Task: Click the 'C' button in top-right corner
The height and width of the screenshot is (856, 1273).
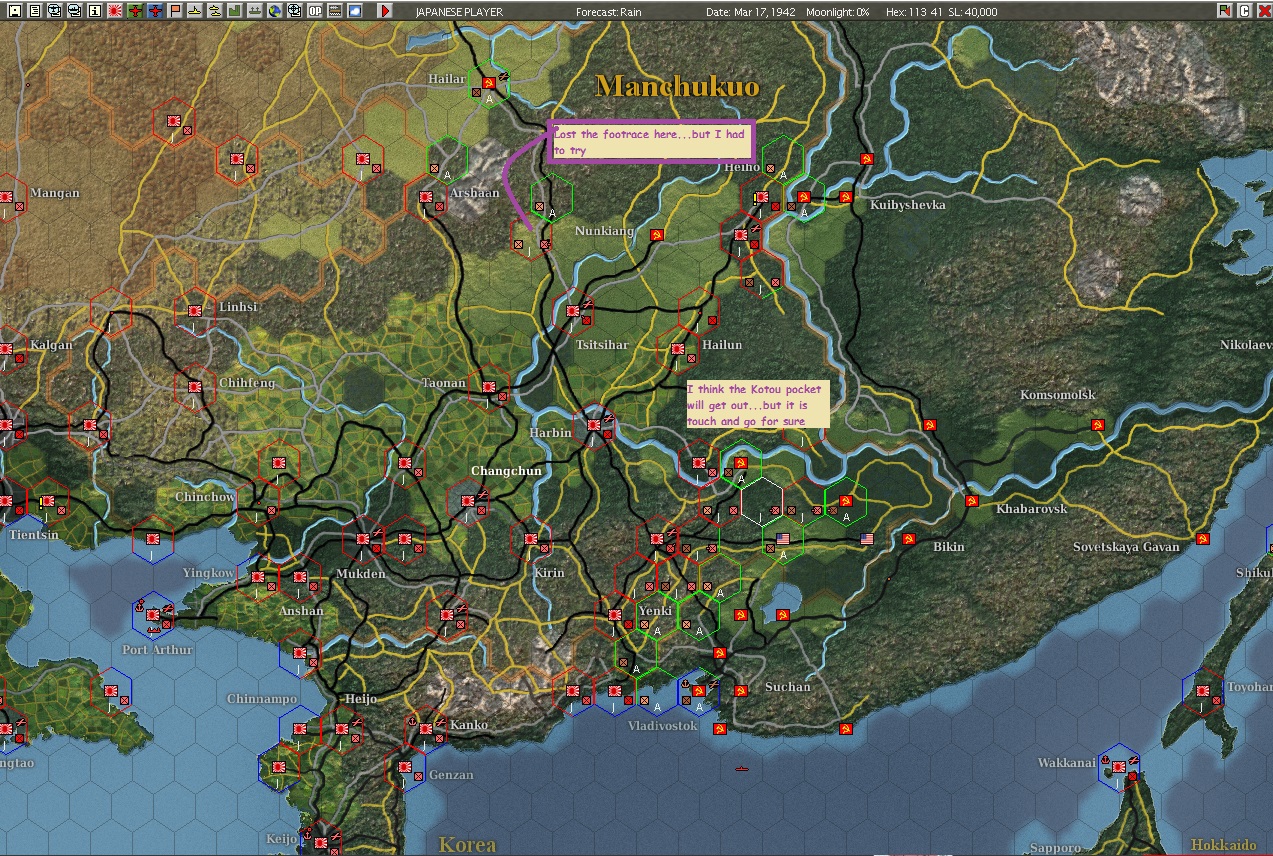Action: pos(1245,11)
